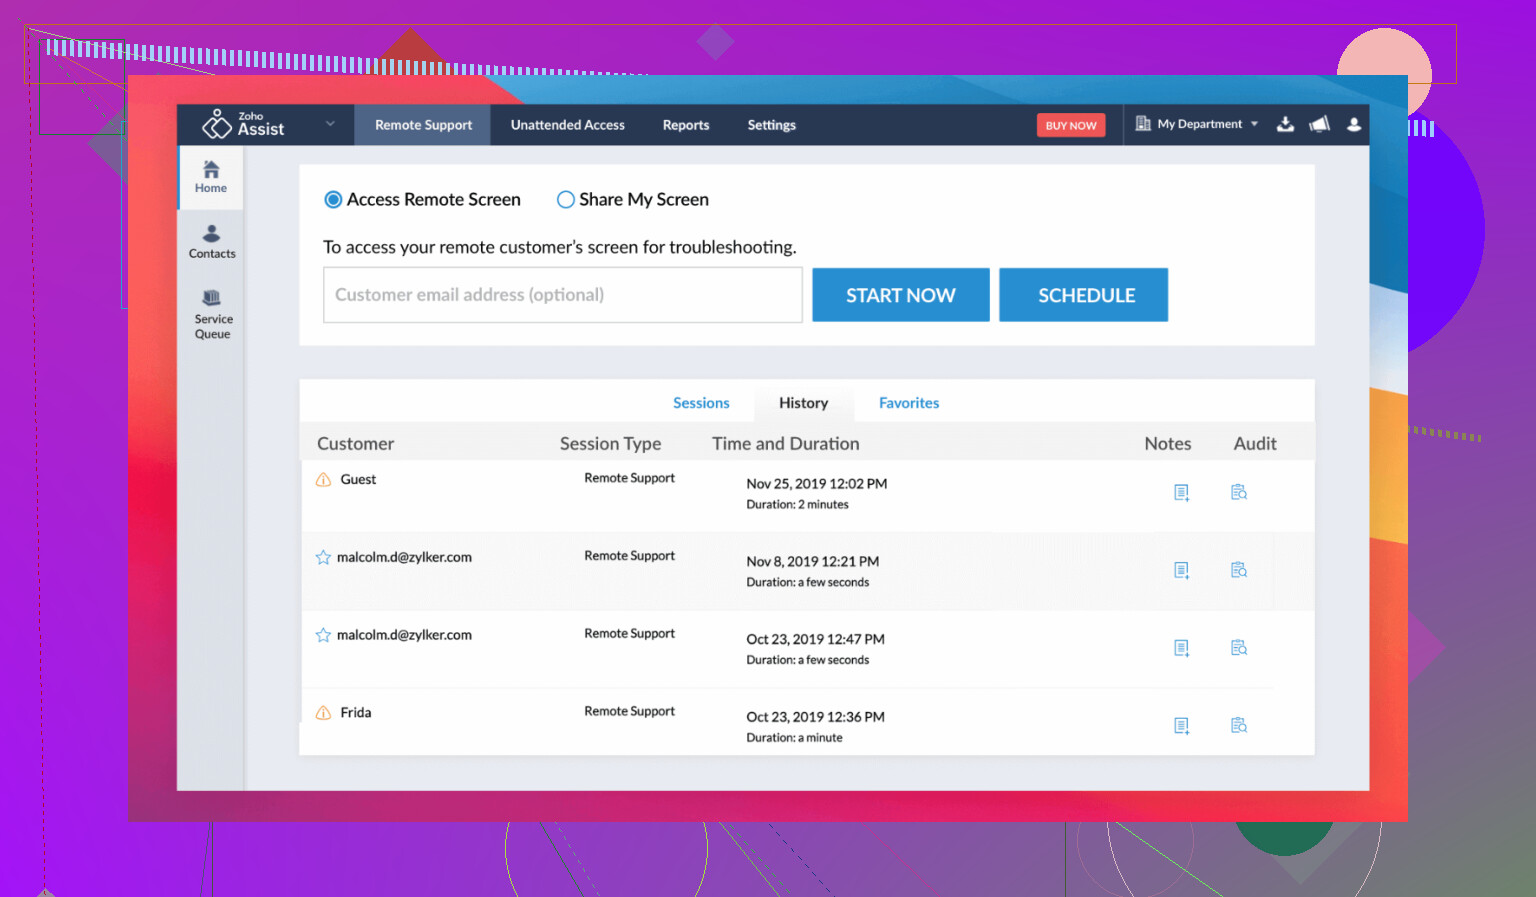
Task: Expand the Zoho Assist app switcher chevron
Action: 330,124
